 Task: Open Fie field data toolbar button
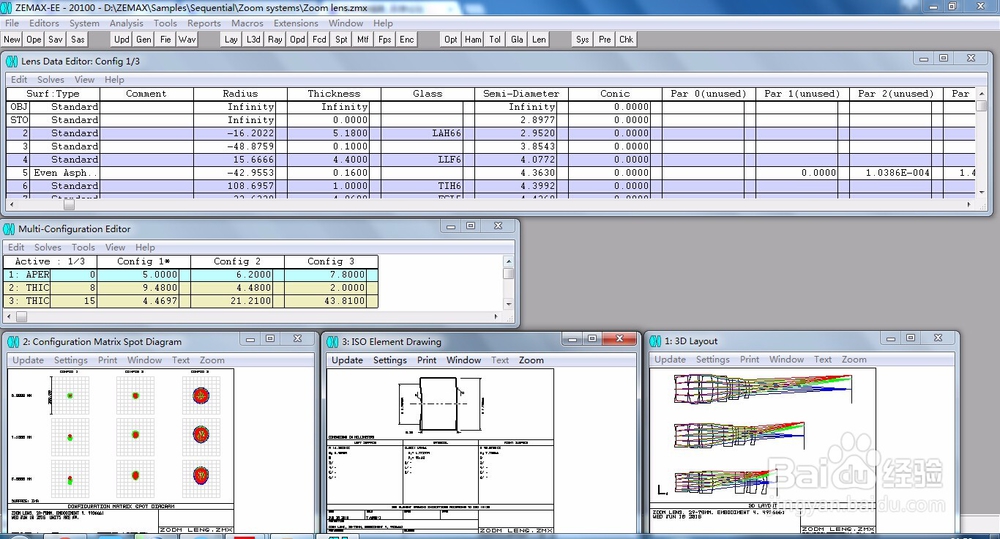tap(166, 40)
